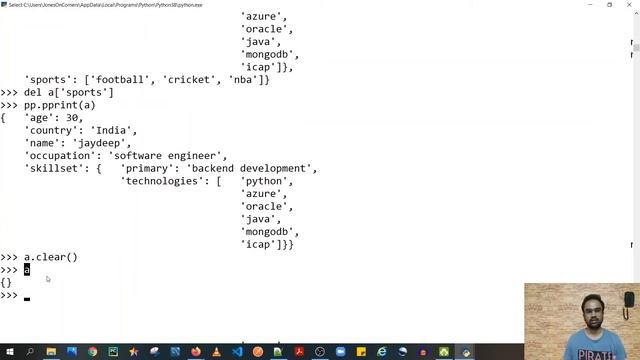Click the 'pp.pprint(a)' command line
Screen dimensions: 640x360
click(x=60, y=105)
